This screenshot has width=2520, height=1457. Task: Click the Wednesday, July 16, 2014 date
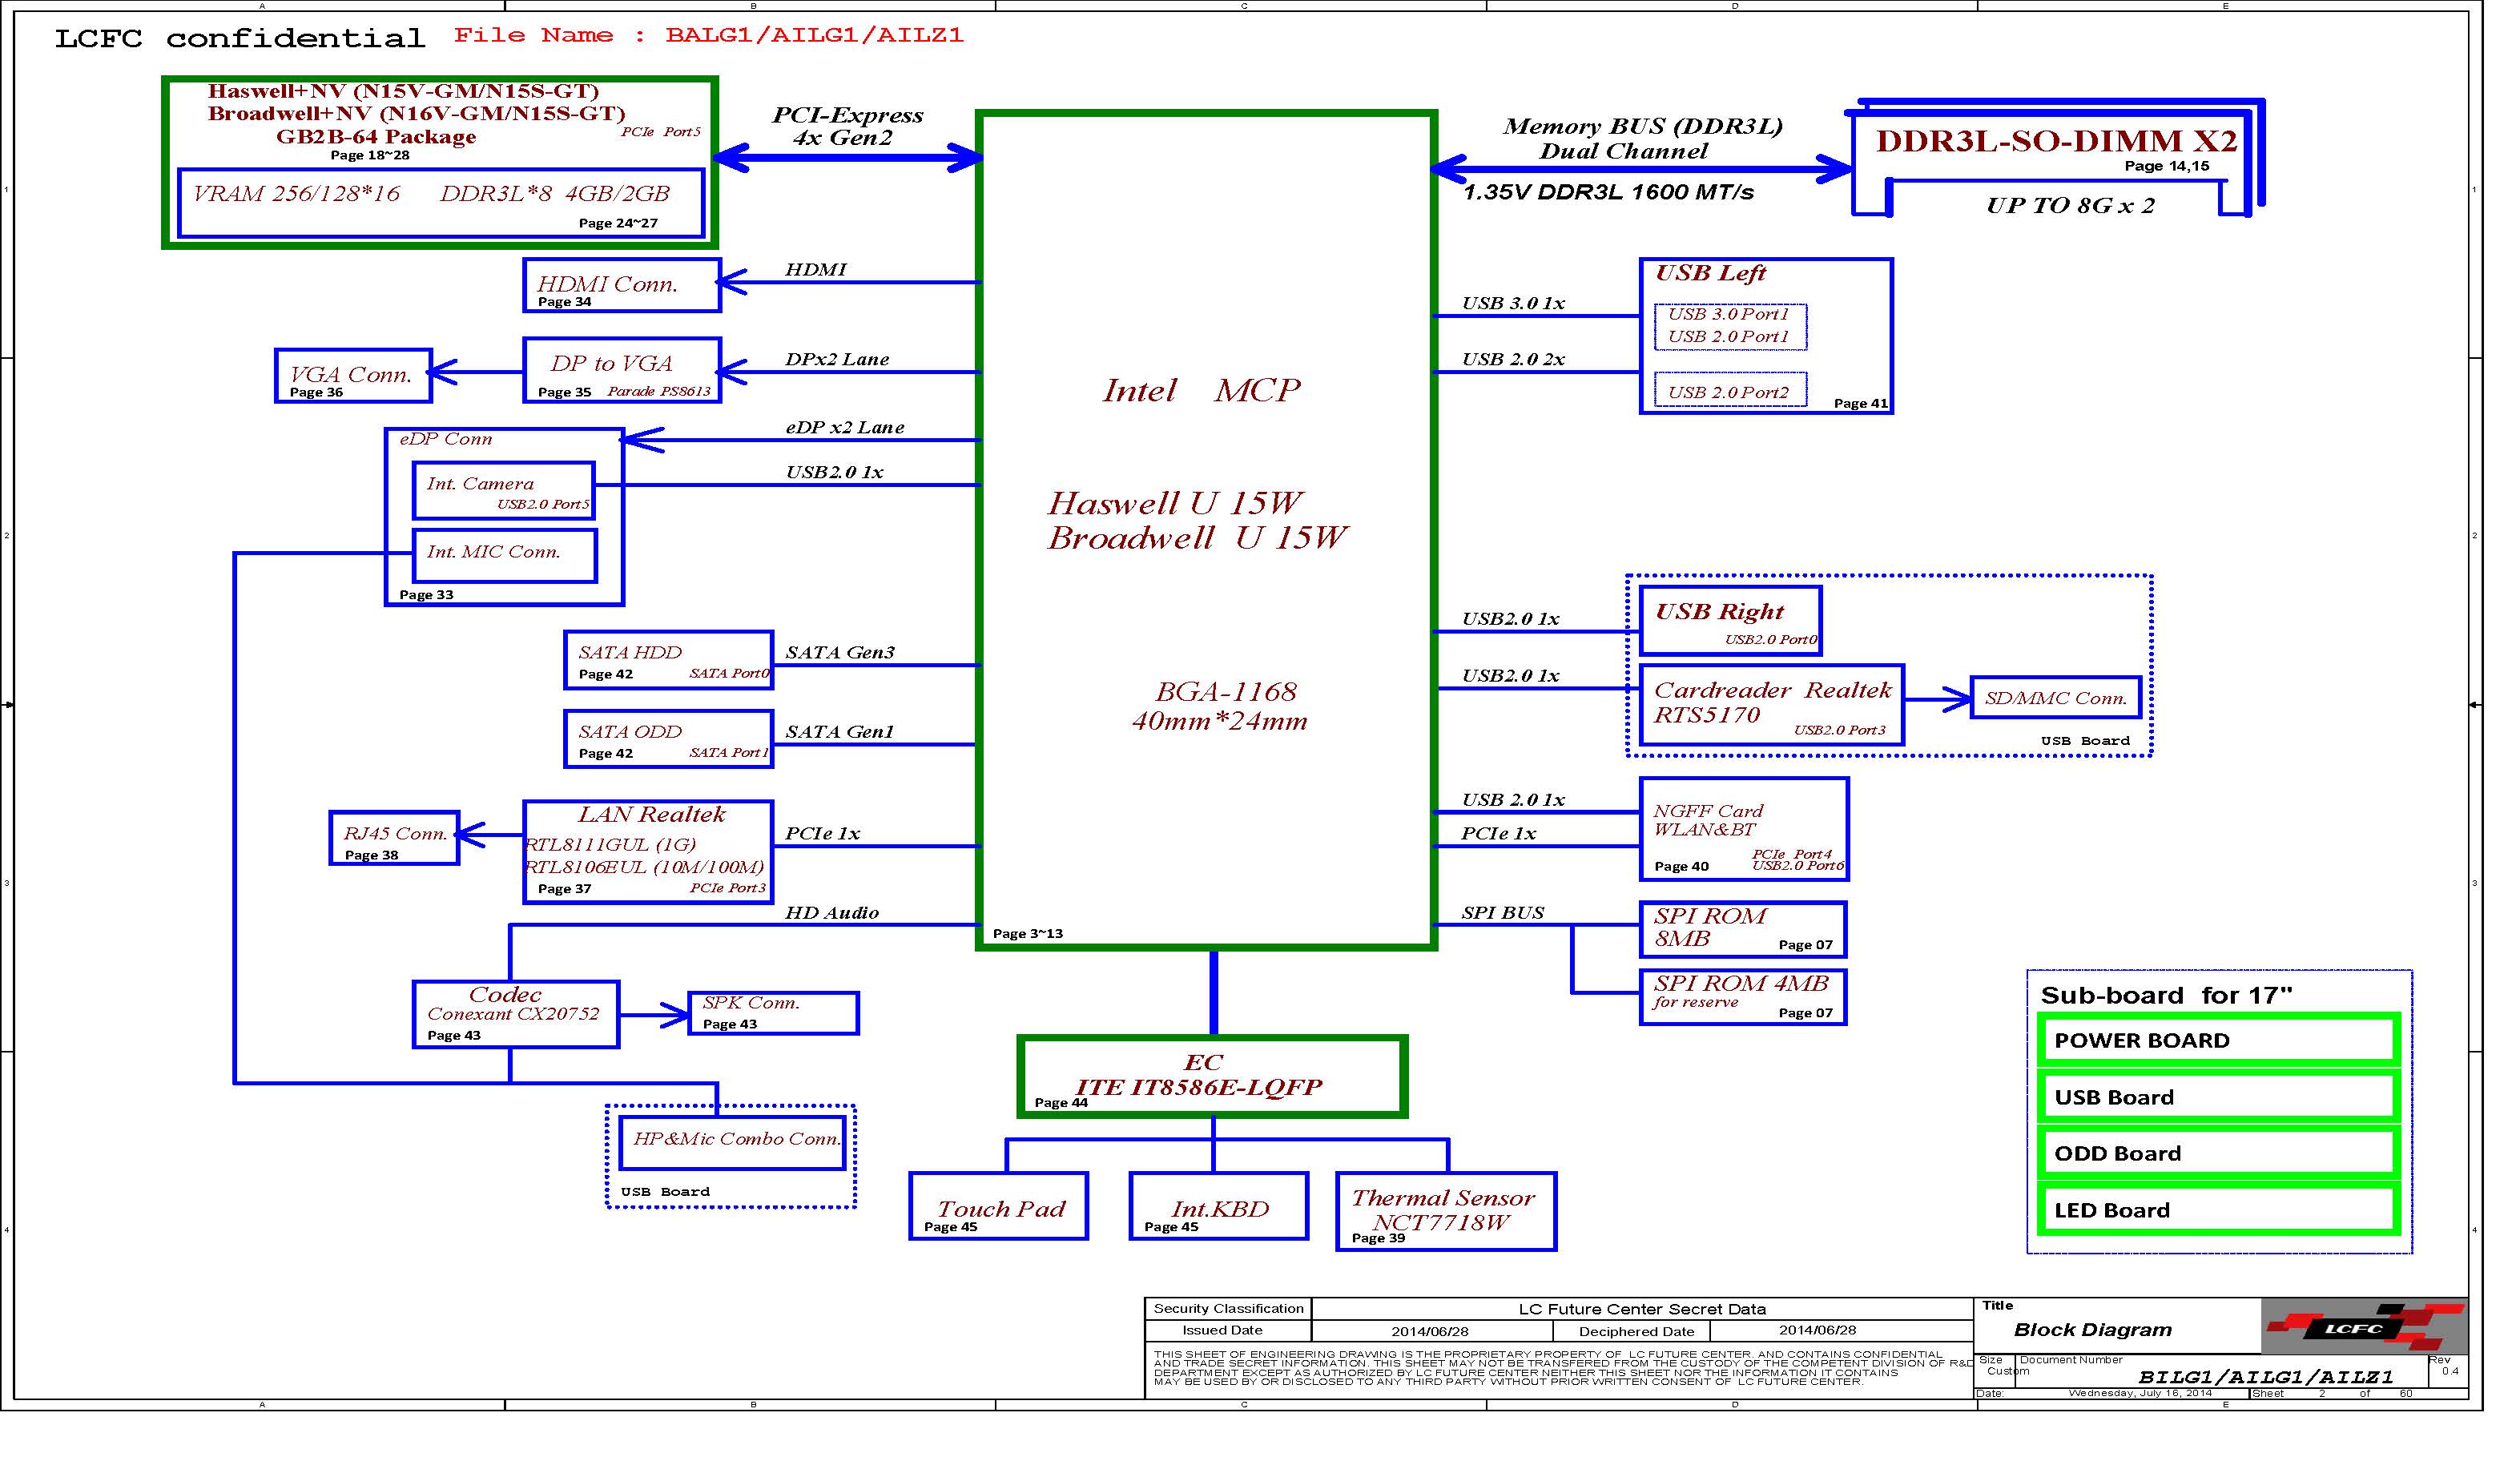[2140, 1393]
